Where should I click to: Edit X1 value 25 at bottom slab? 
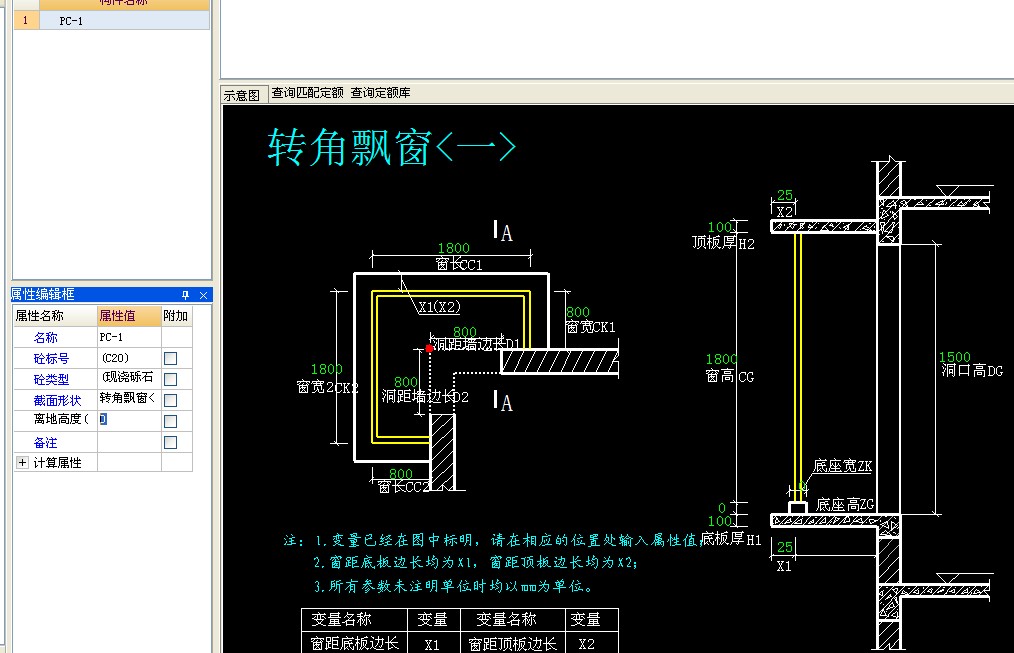tap(785, 547)
